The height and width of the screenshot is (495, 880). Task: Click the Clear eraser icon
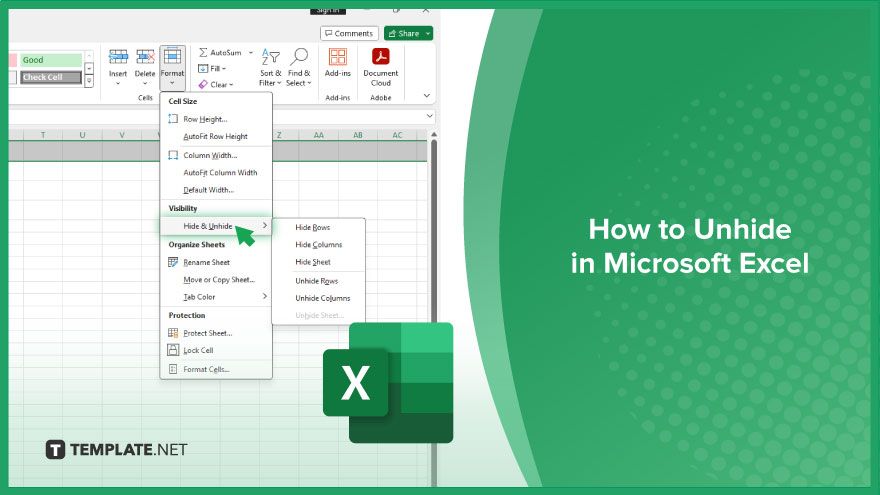(x=203, y=84)
